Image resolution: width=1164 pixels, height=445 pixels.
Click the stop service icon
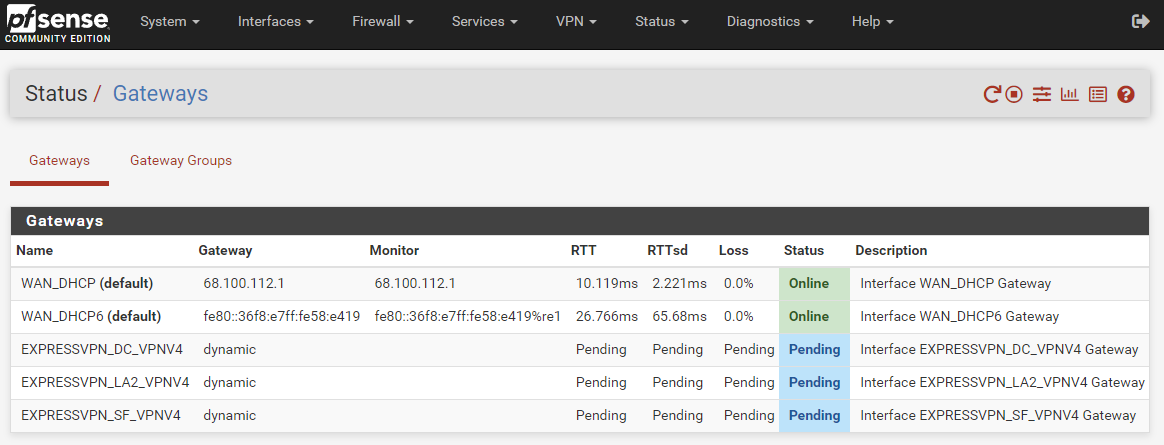[1014, 94]
